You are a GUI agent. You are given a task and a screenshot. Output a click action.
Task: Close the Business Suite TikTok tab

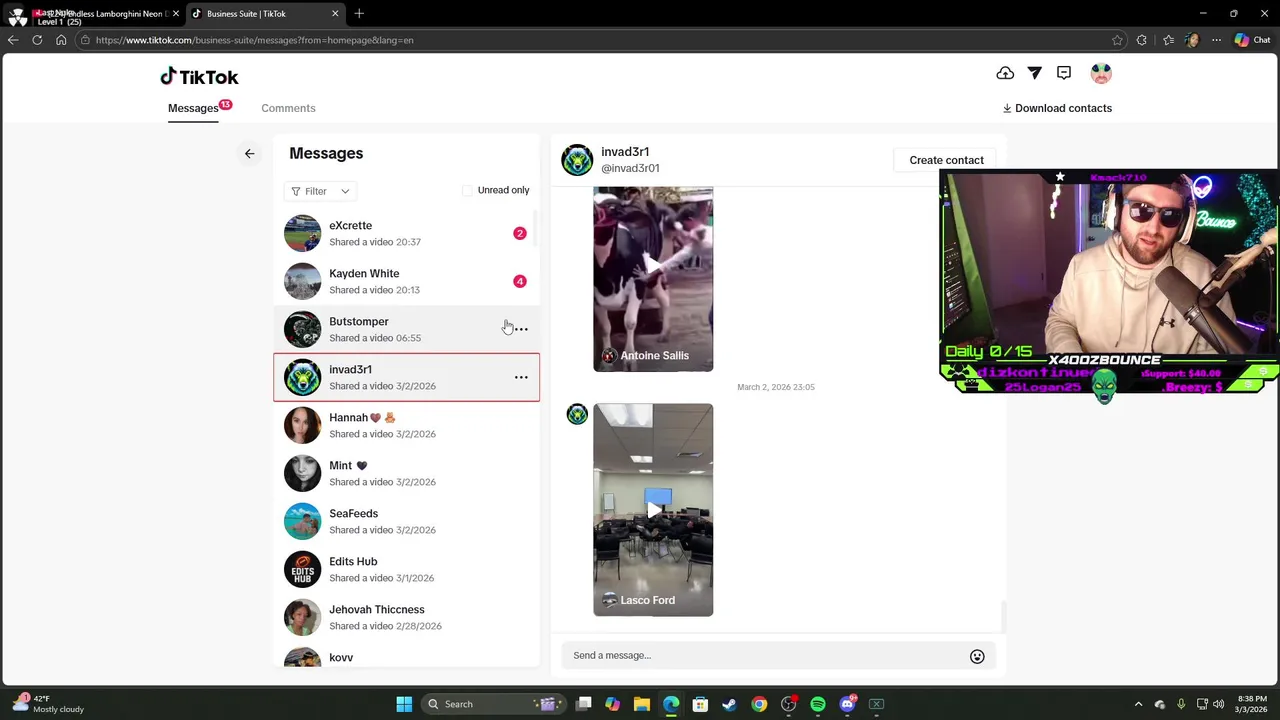(x=335, y=14)
